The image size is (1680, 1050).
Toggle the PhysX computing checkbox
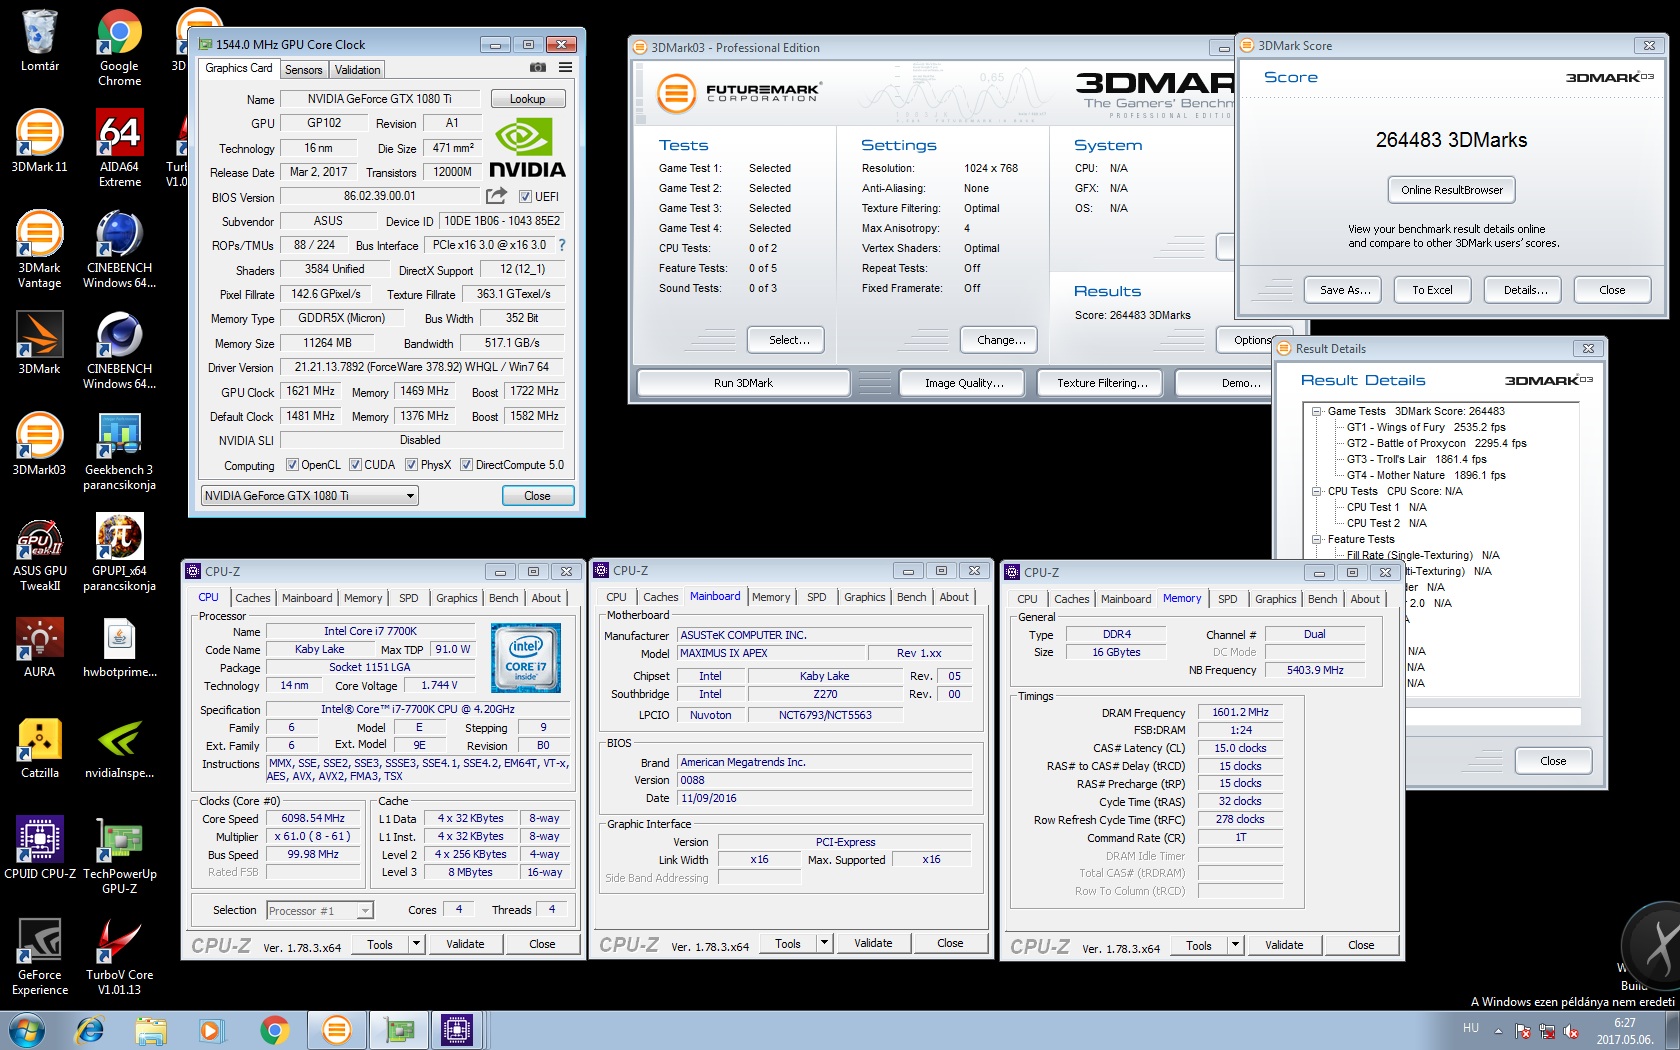pos(411,465)
